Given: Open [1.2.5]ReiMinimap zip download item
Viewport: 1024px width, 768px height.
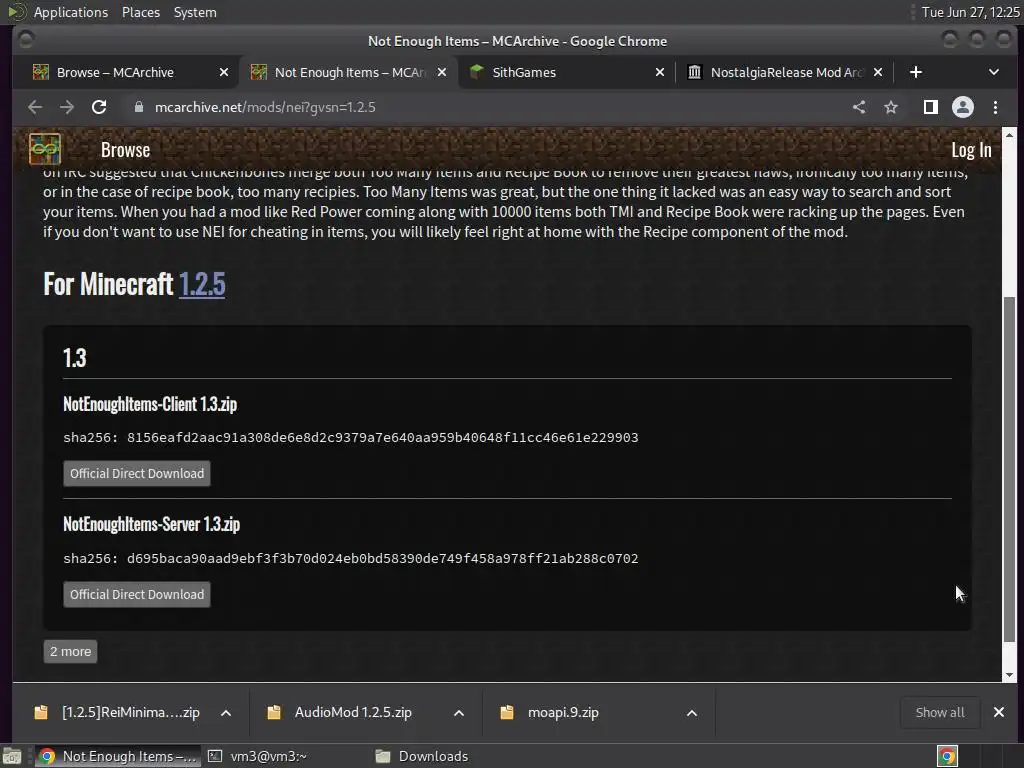Looking at the screenshot, I should 131,712.
